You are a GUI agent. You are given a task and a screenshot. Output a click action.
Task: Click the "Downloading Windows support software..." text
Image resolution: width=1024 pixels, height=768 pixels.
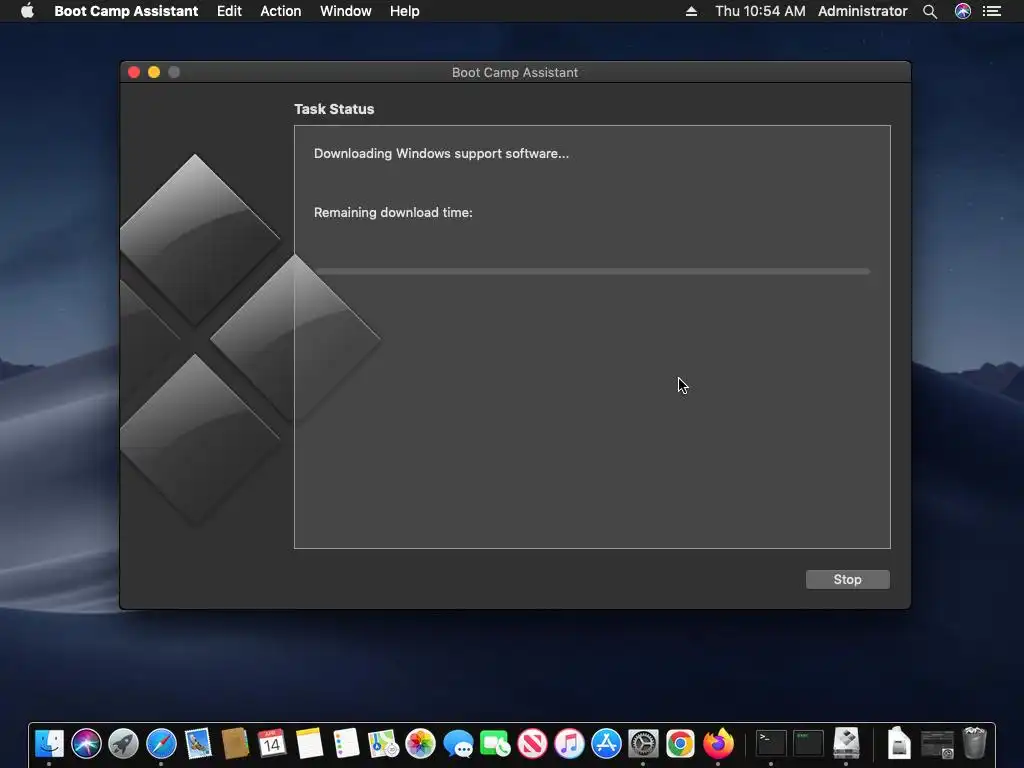(x=441, y=153)
